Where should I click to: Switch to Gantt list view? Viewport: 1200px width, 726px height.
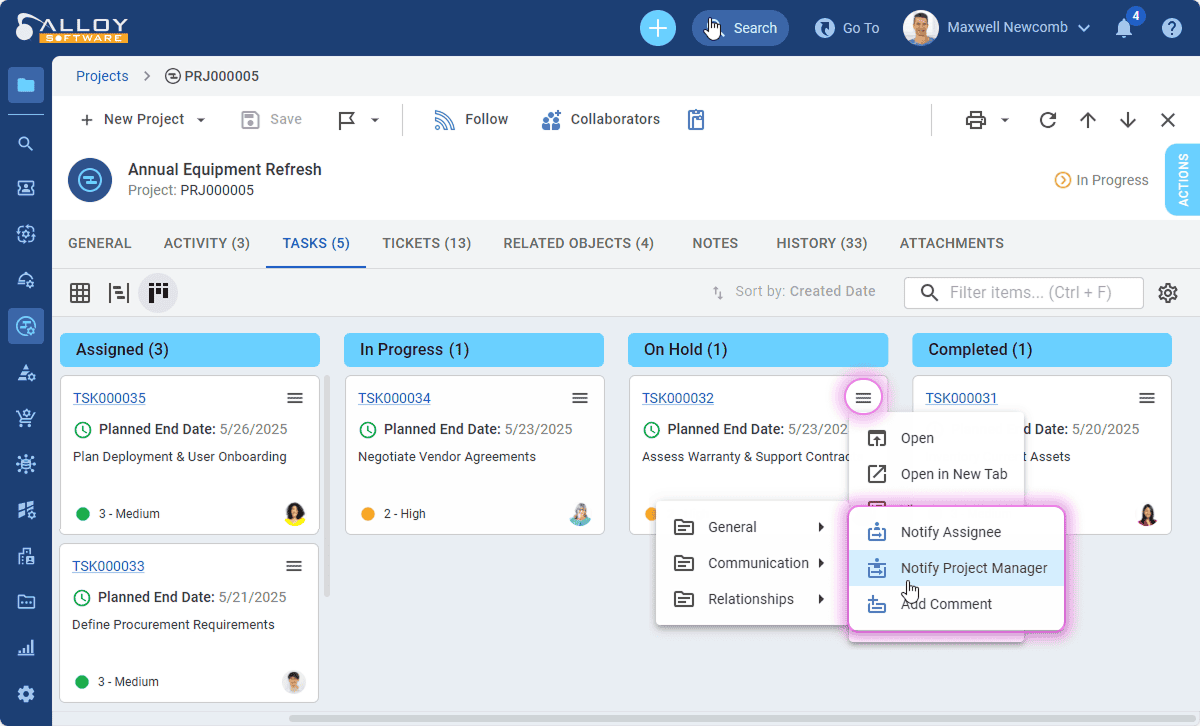coord(119,293)
